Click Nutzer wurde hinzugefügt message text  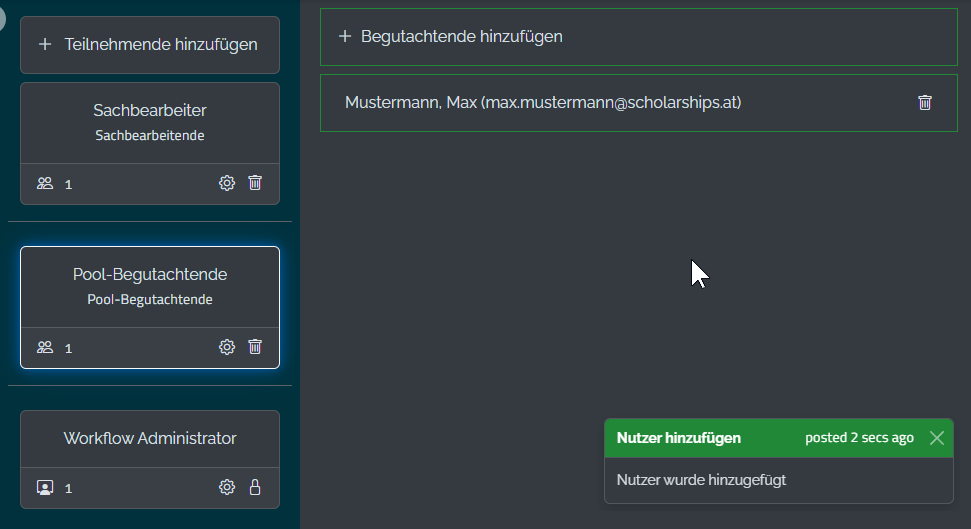(701, 480)
